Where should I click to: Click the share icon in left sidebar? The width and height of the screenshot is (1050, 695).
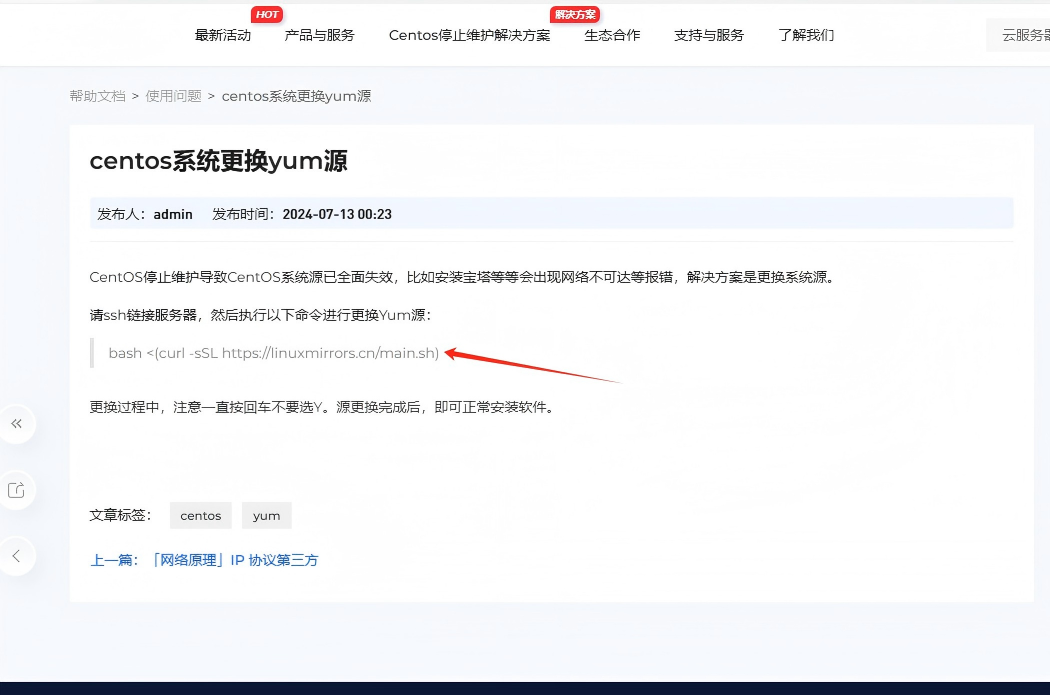click(x=16, y=490)
